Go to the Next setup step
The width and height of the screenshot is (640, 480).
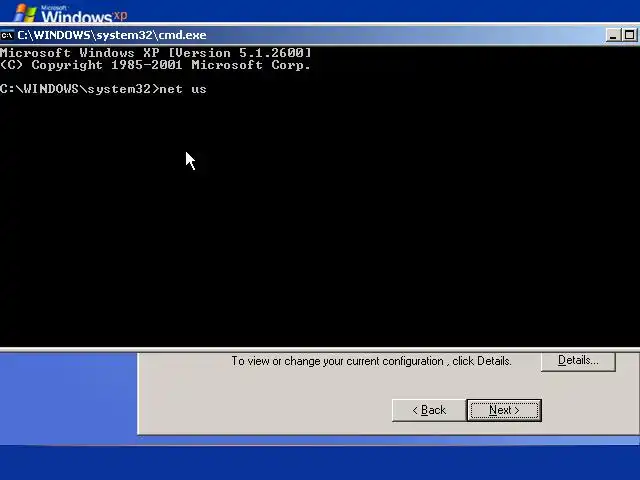(504, 410)
